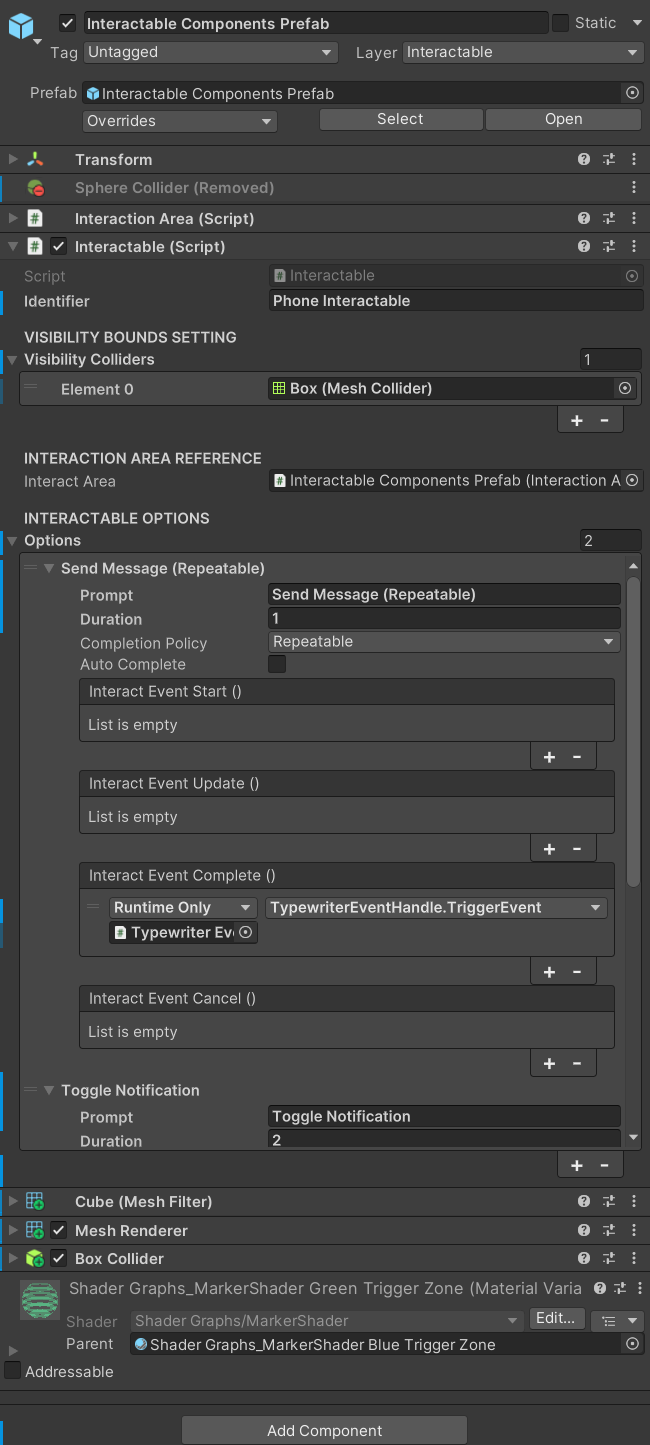Add listener to Interact Event Cancel with plus

click(549, 1064)
